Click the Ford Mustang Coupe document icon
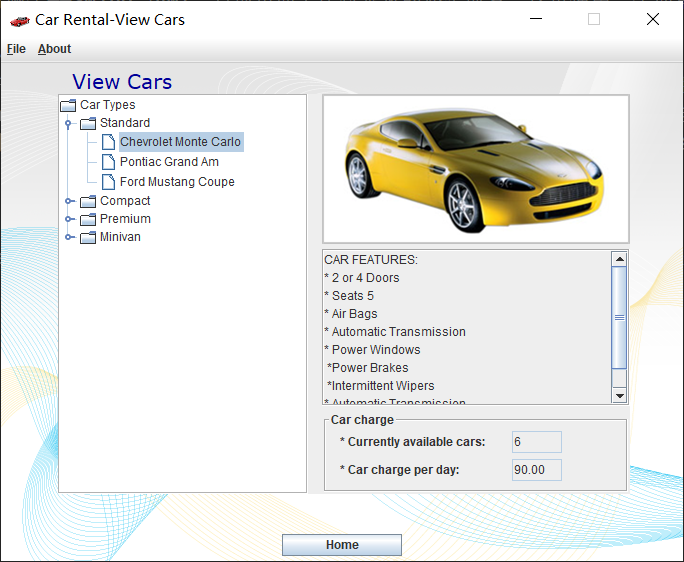The image size is (684, 562). [108, 182]
